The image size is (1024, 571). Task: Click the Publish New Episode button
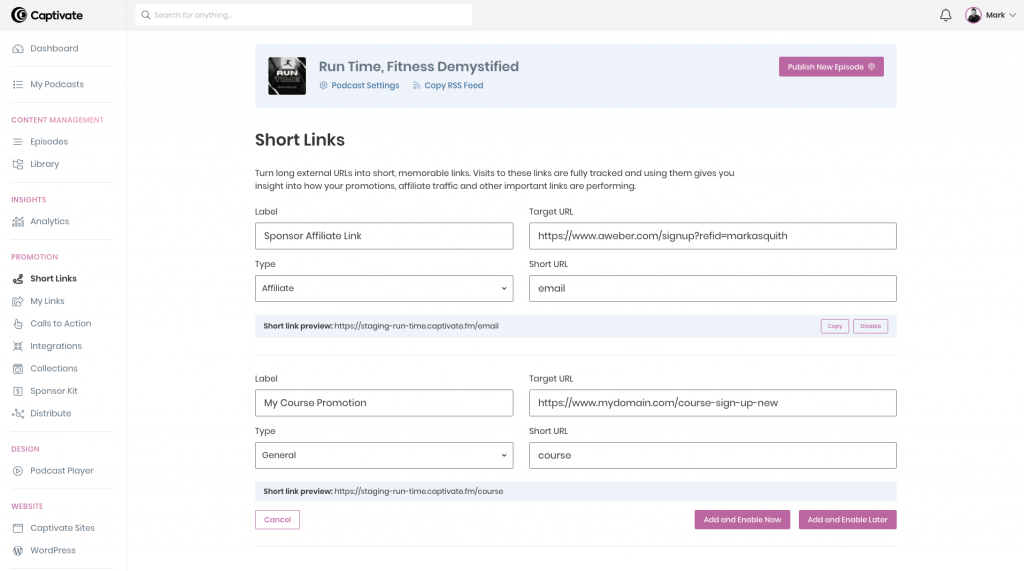[x=831, y=67]
